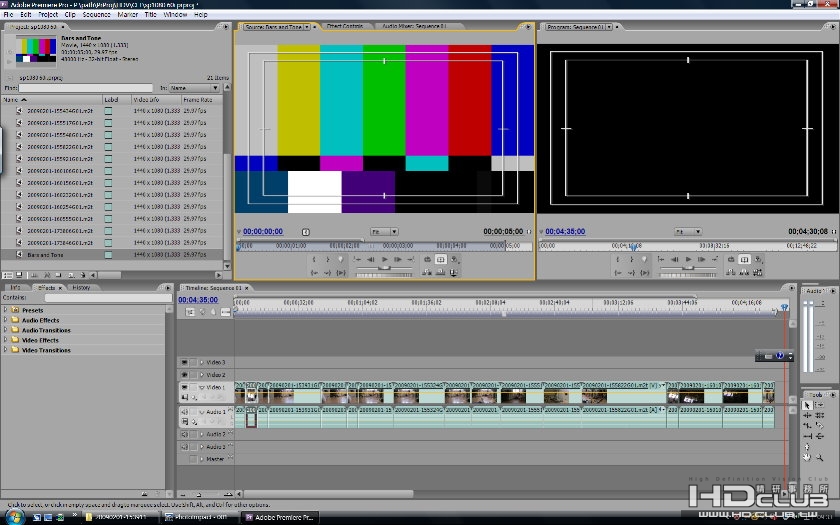The image size is (840, 525).
Task: Click Set unnumbered marker icon in Timeline
Action: tap(214, 312)
